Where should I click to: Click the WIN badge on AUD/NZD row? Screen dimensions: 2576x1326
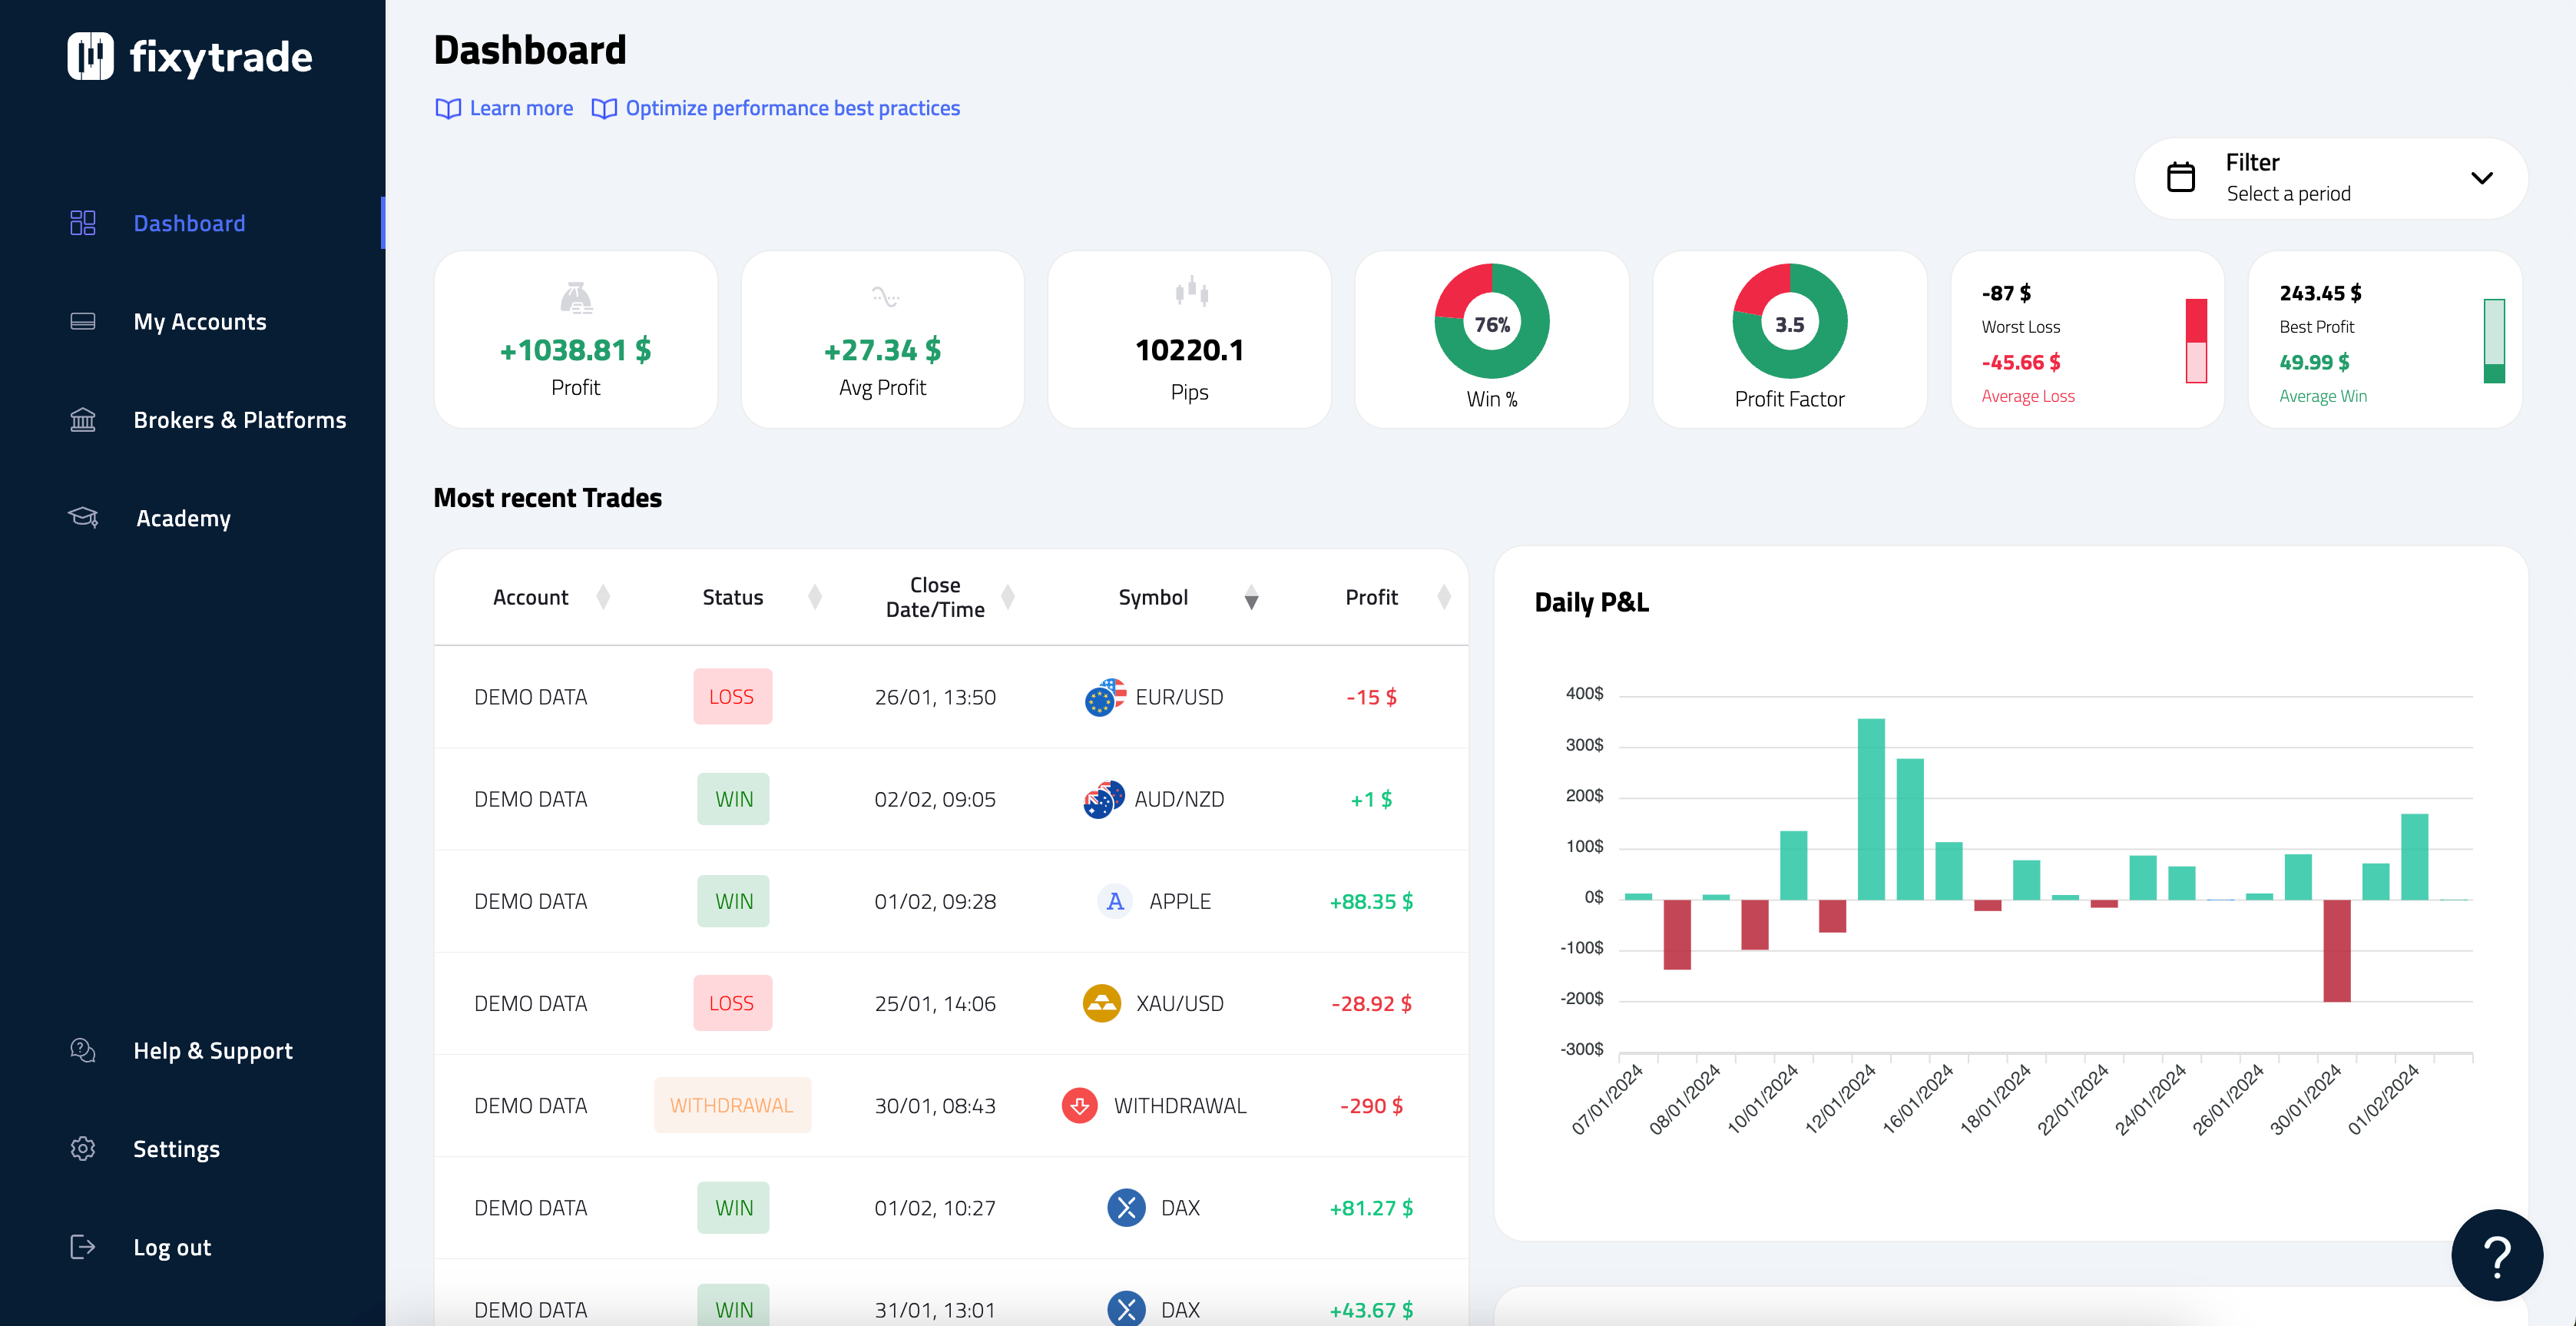click(733, 798)
